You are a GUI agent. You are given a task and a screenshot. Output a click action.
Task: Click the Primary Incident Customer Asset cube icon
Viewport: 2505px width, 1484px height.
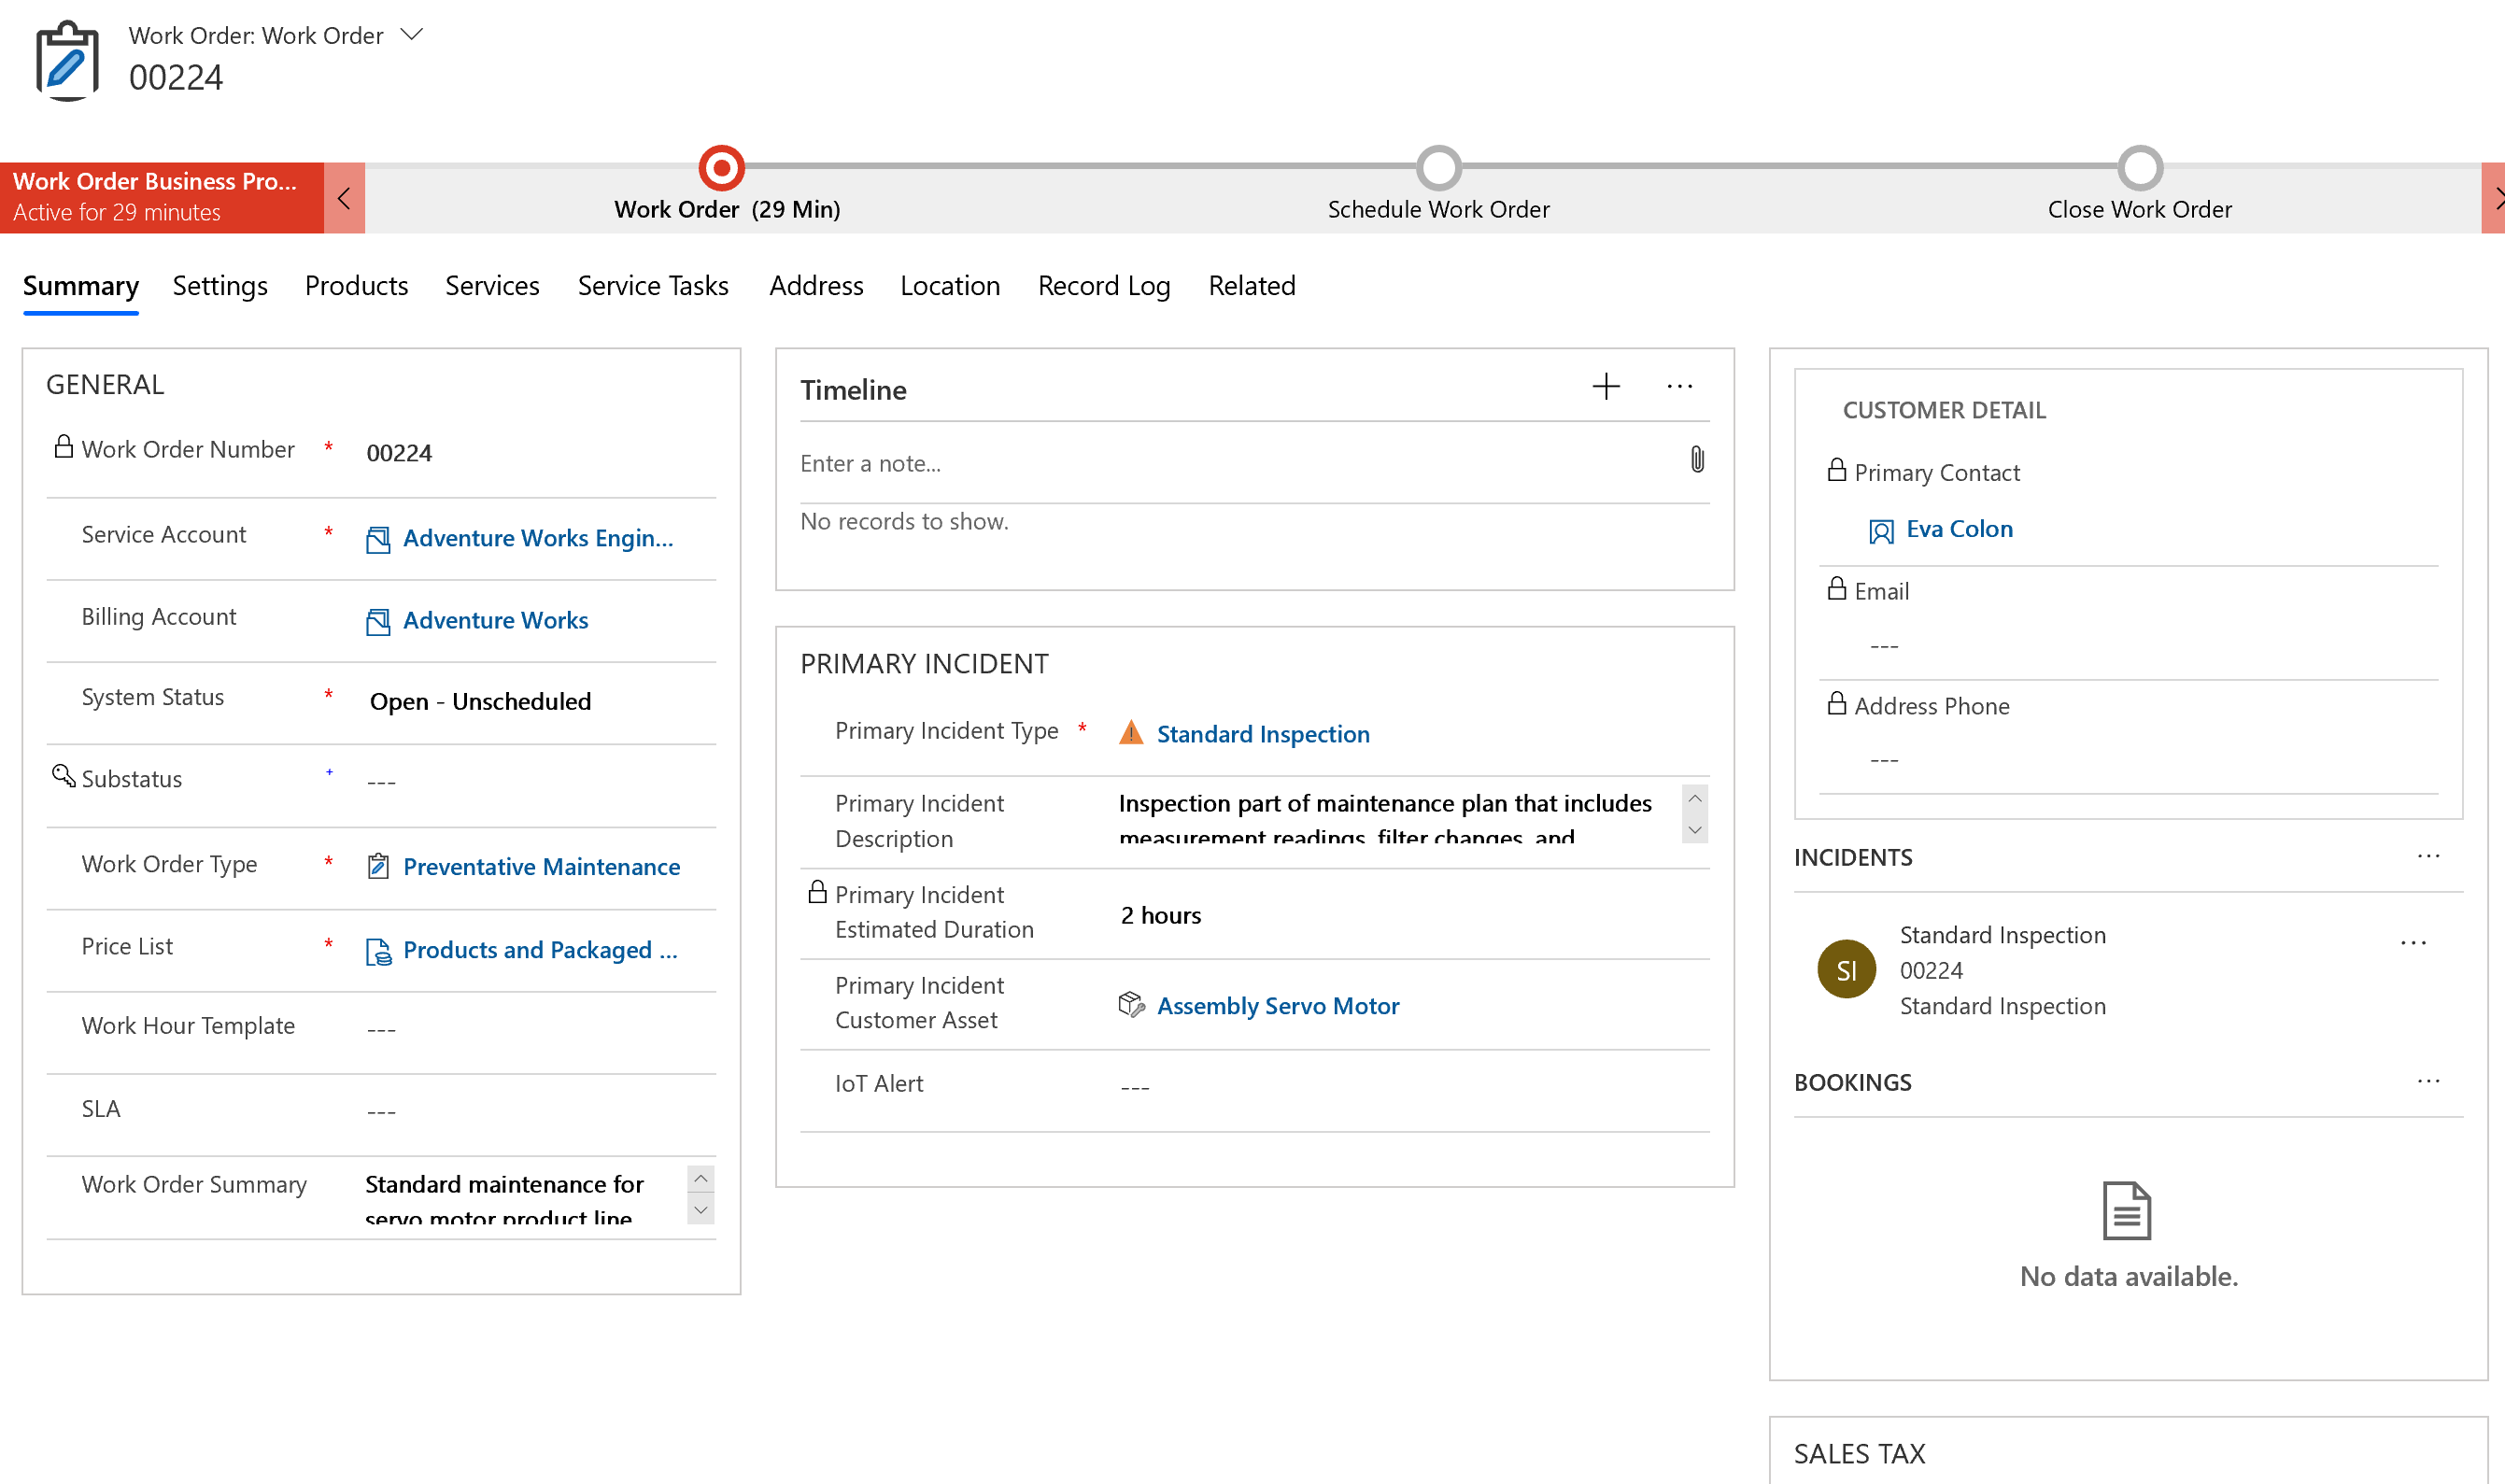tap(1130, 1003)
